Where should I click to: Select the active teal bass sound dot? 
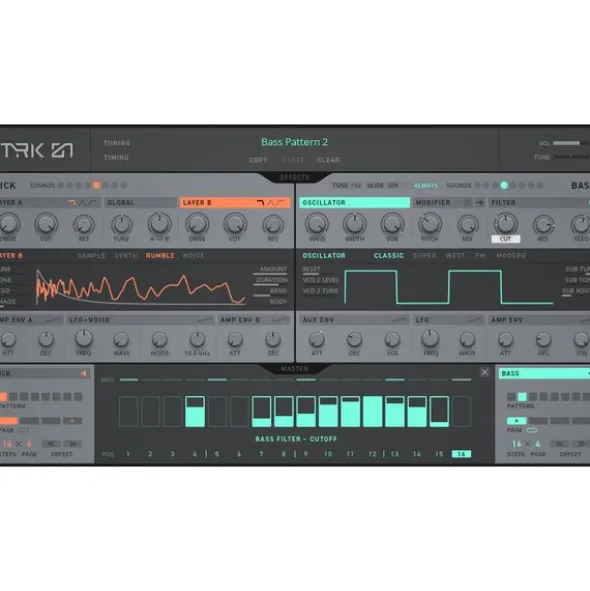[504, 185]
